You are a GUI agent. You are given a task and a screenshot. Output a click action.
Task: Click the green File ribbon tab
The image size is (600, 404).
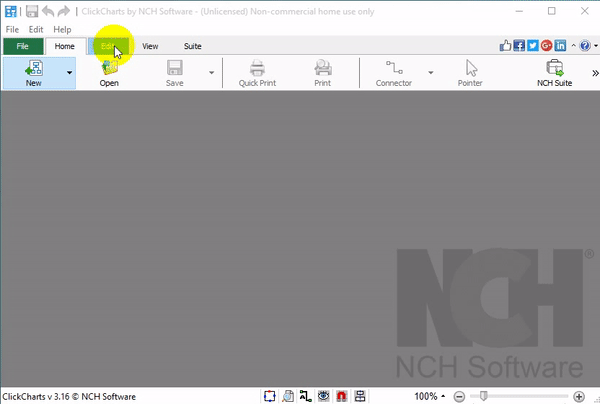pyautogui.click(x=23, y=46)
